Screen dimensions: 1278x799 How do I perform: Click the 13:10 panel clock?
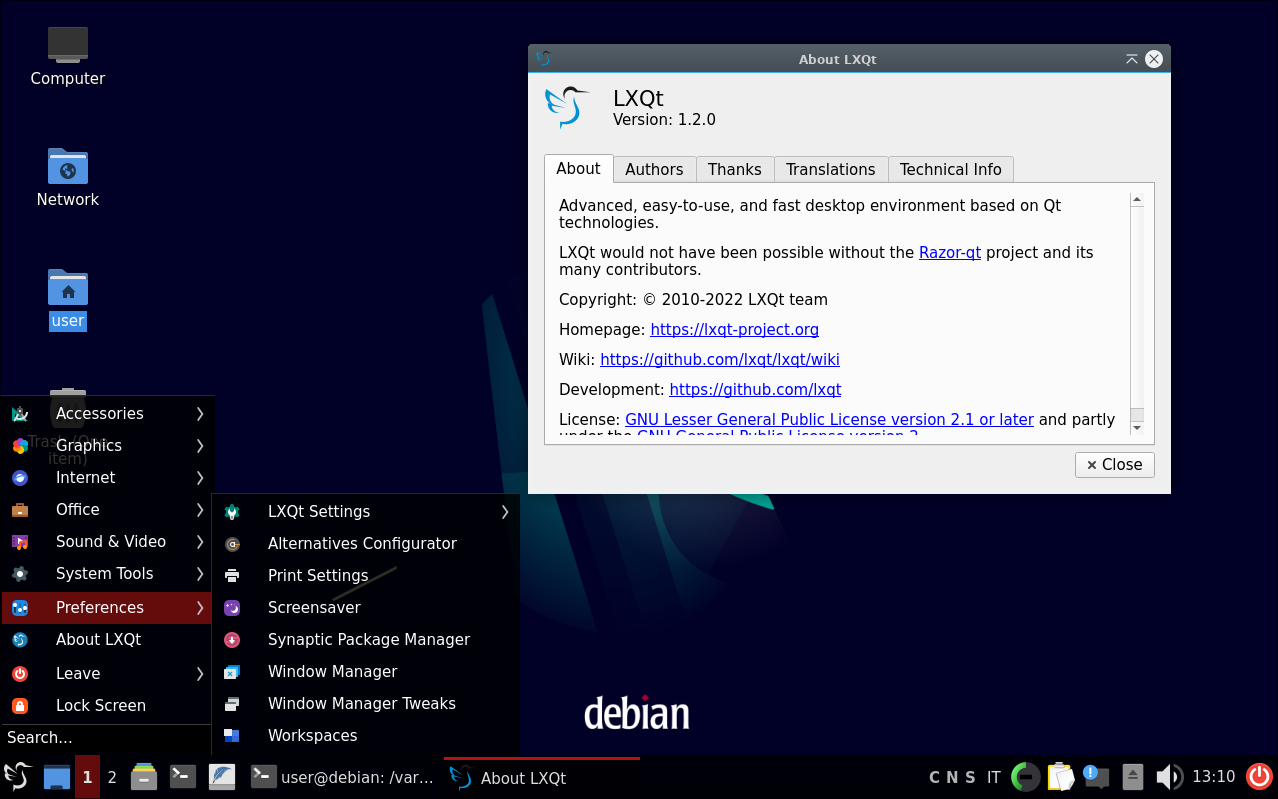coord(1214,777)
